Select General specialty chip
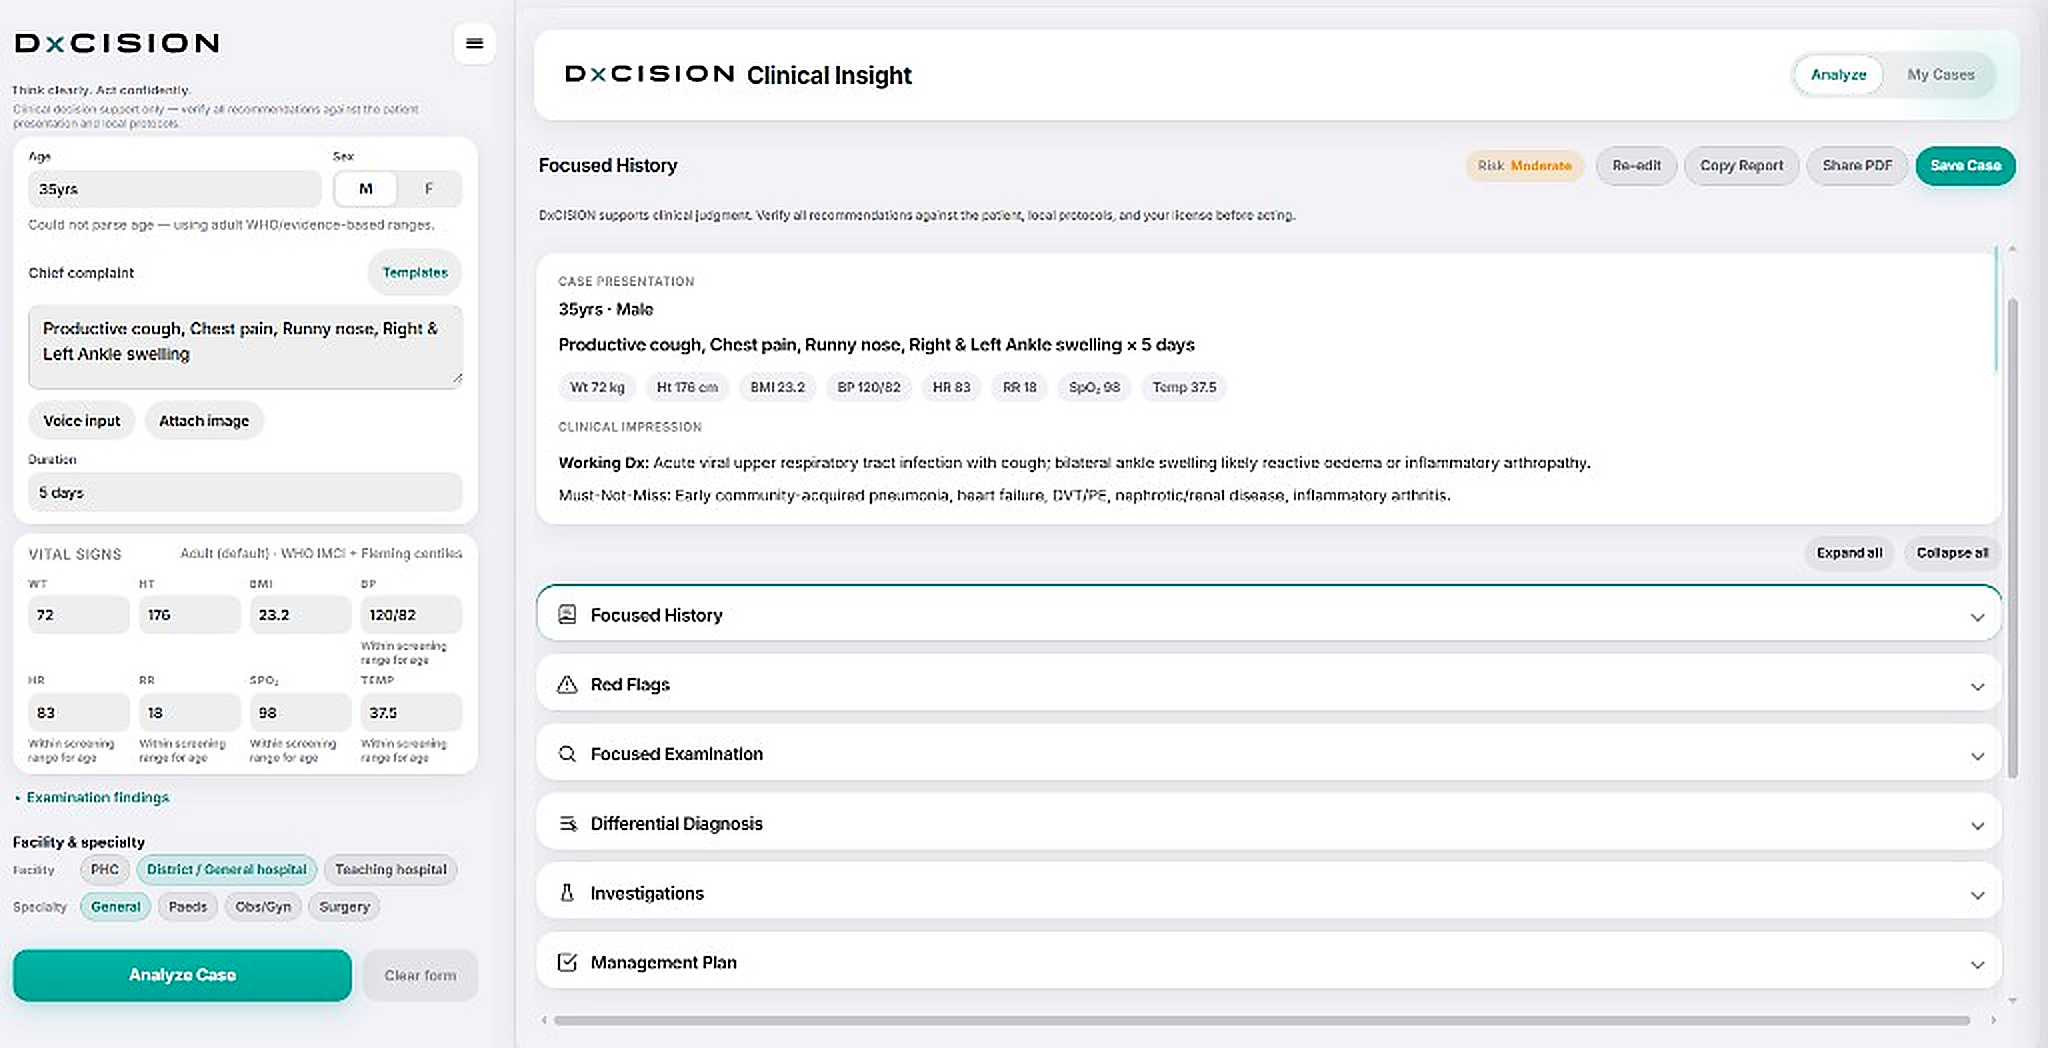 coord(116,907)
